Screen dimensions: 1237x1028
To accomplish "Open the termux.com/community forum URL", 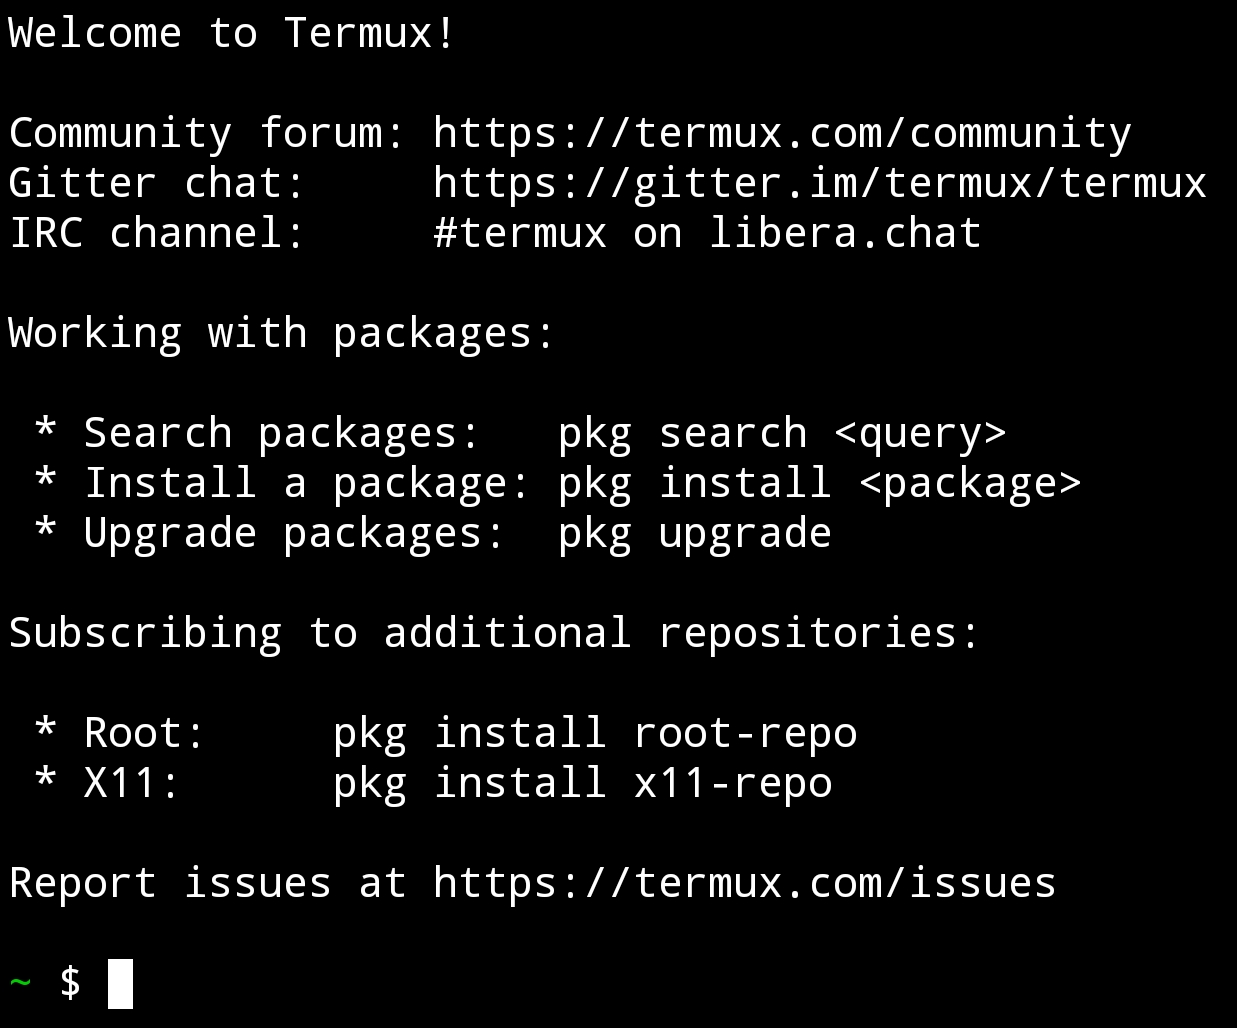I will [x=782, y=134].
